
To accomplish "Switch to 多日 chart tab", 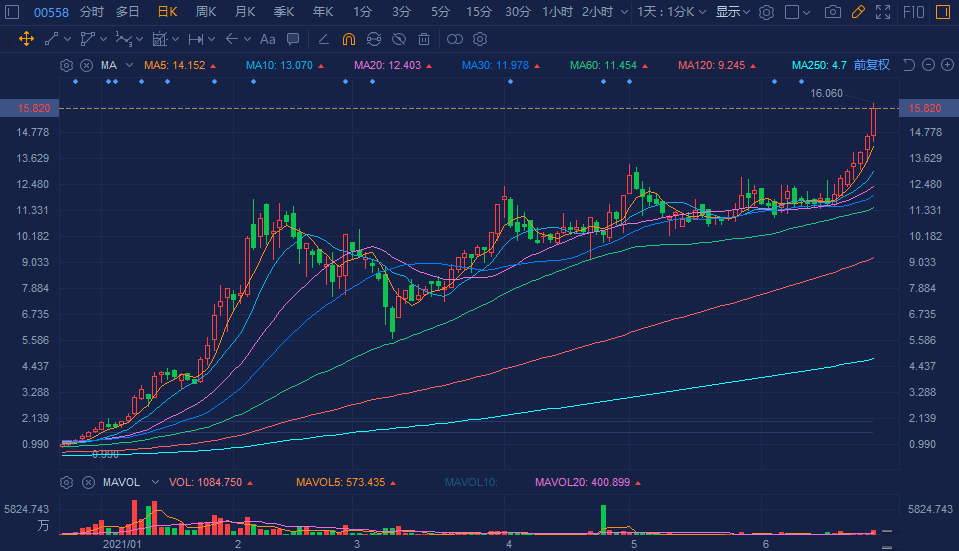I will coord(128,12).
